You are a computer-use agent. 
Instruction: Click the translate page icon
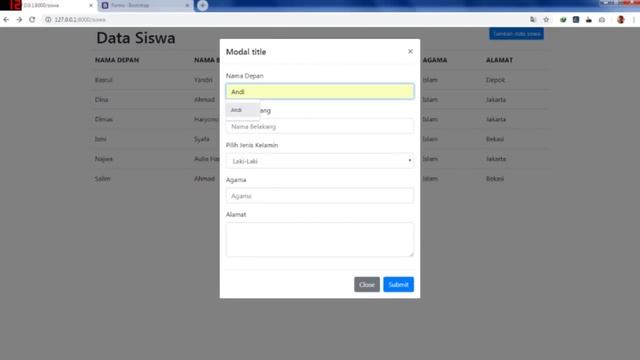click(x=533, y=20)
